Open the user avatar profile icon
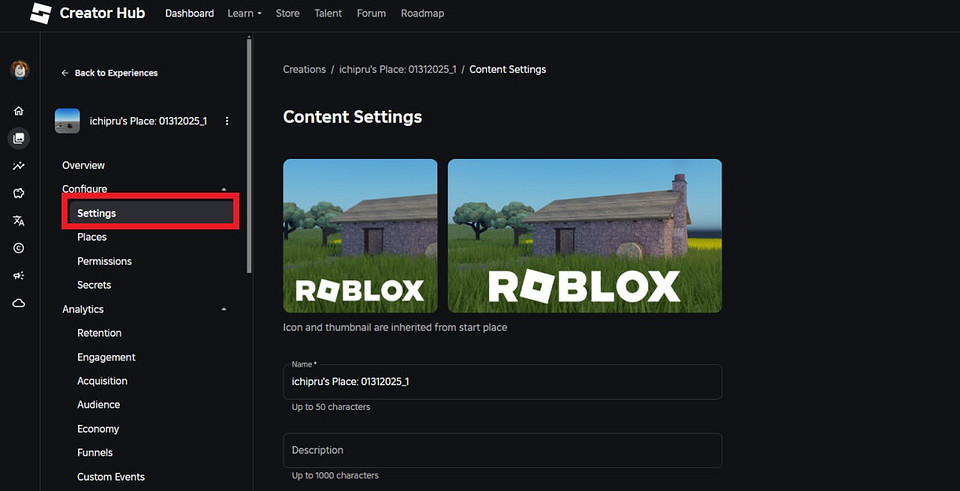 pyautogui.click(x=19, y=70)
